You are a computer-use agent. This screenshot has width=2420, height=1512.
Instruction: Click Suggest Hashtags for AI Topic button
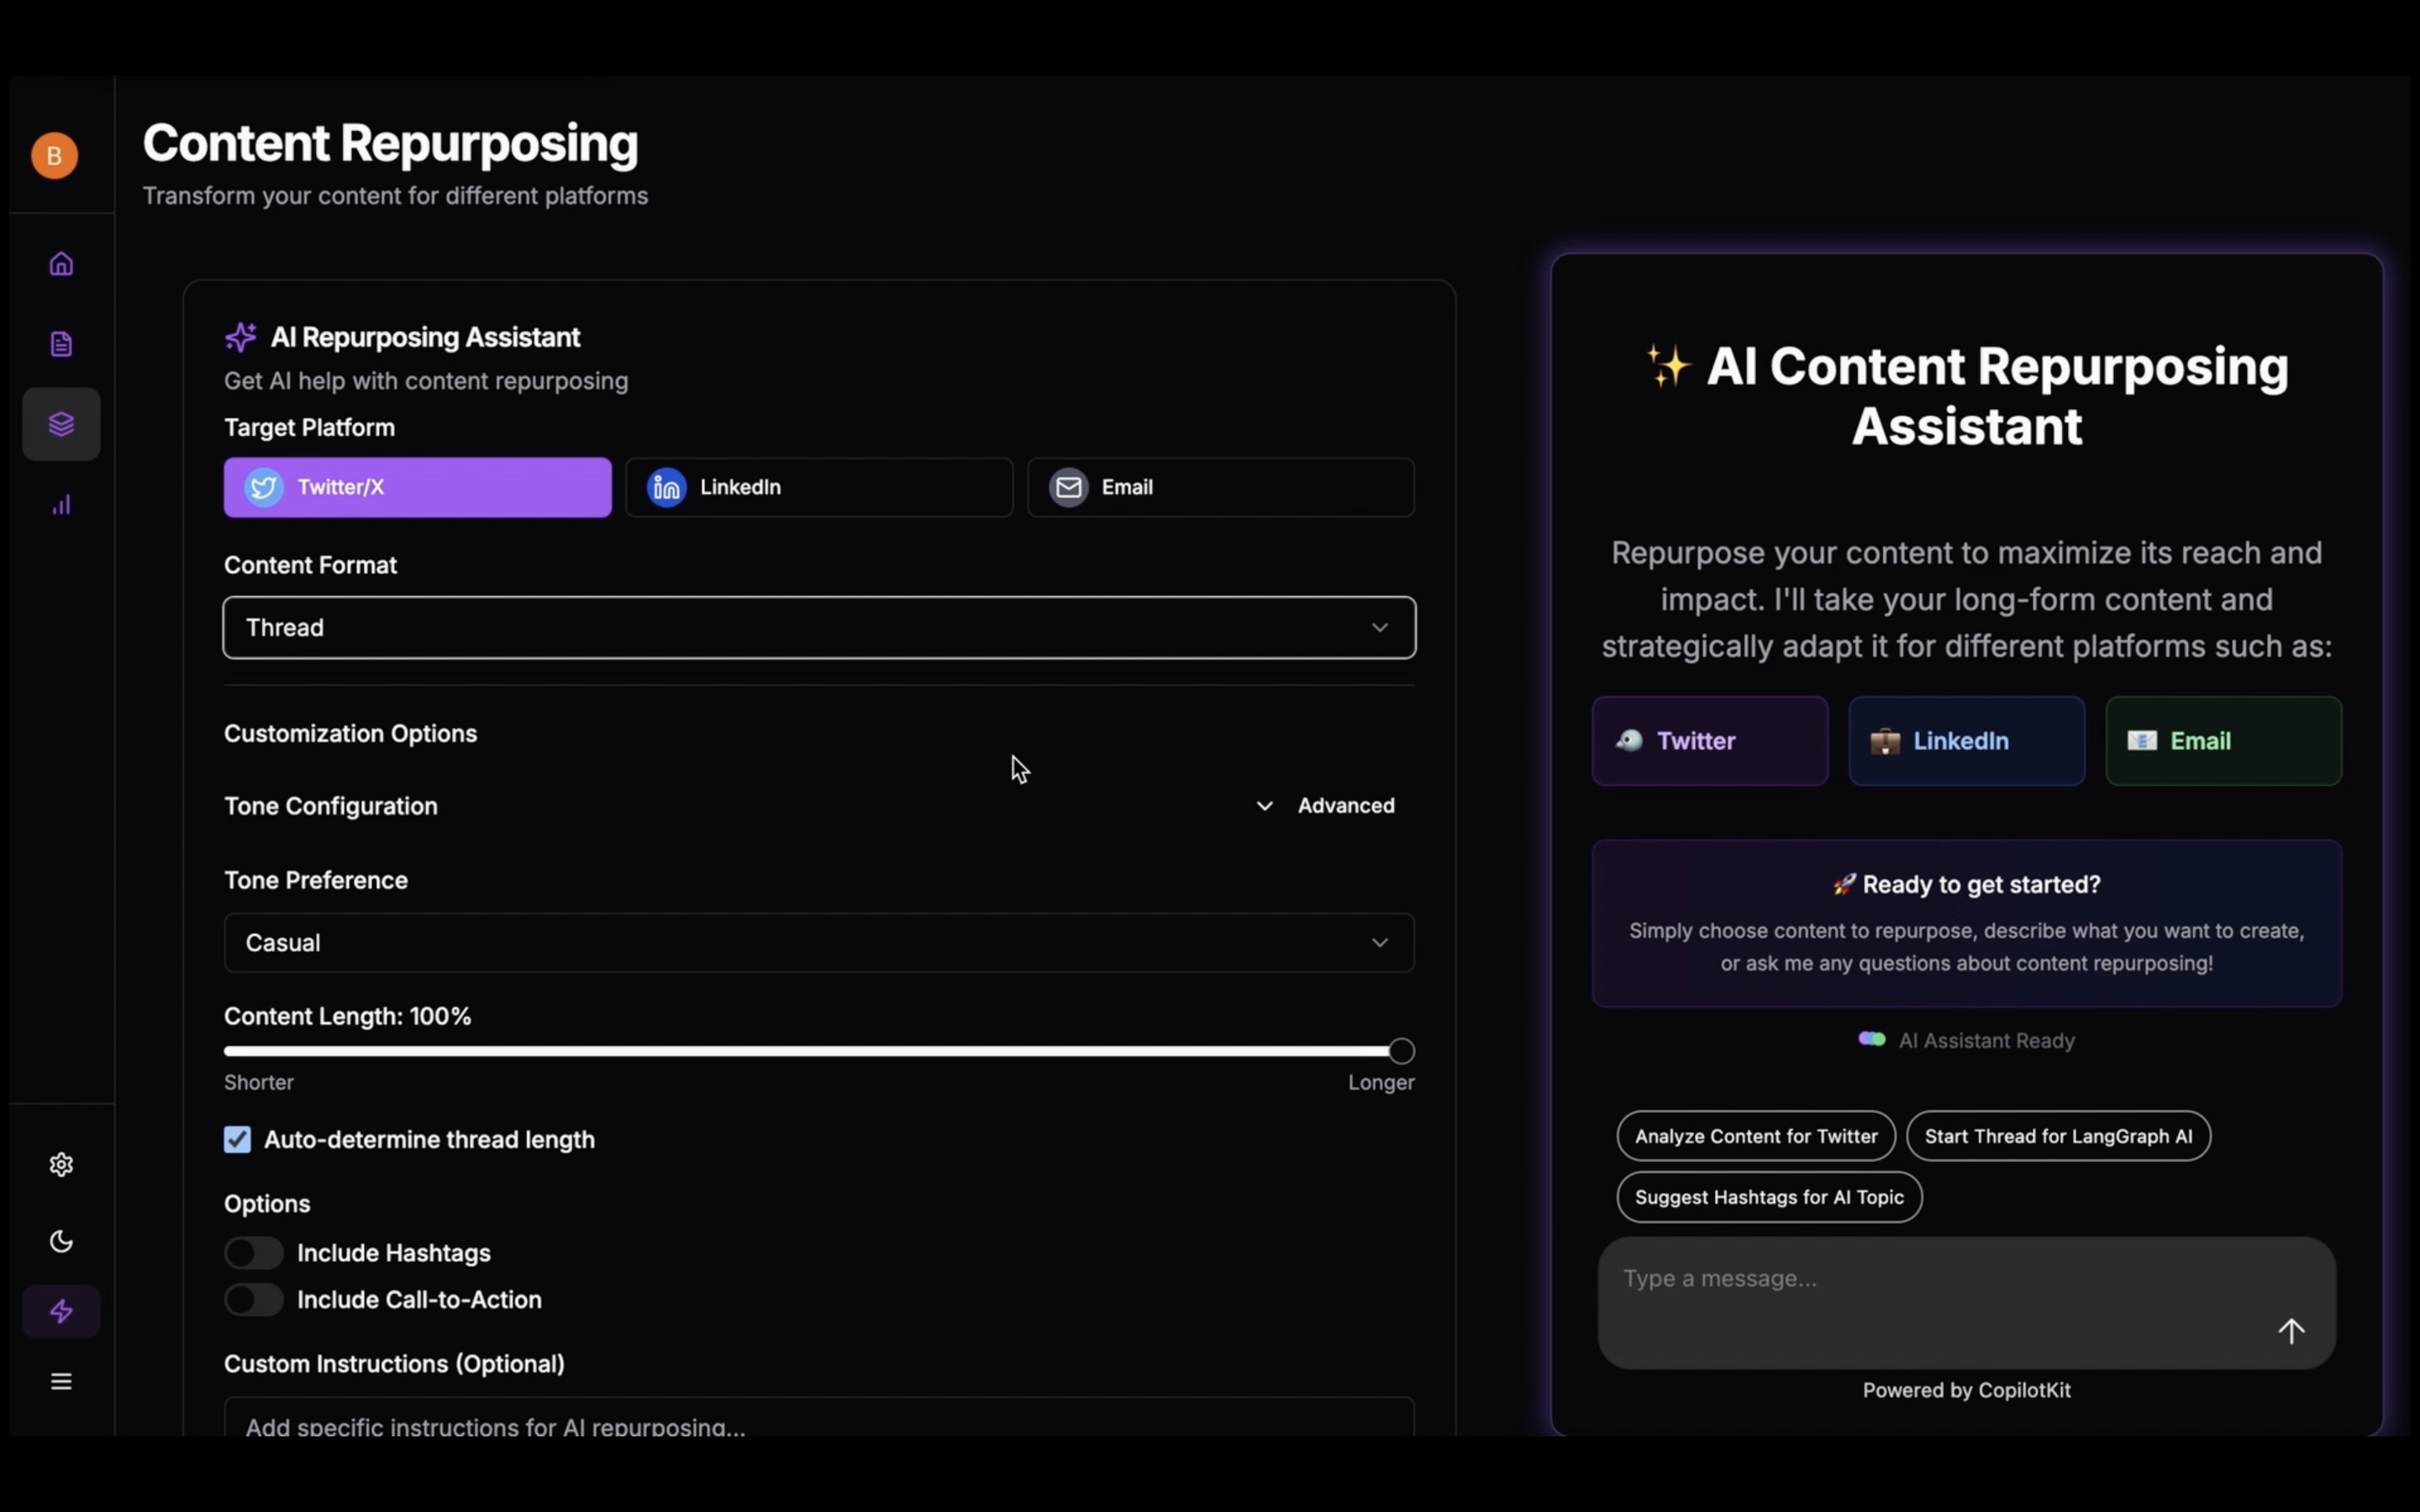pyautogui.click(x=1768, y=1197)
